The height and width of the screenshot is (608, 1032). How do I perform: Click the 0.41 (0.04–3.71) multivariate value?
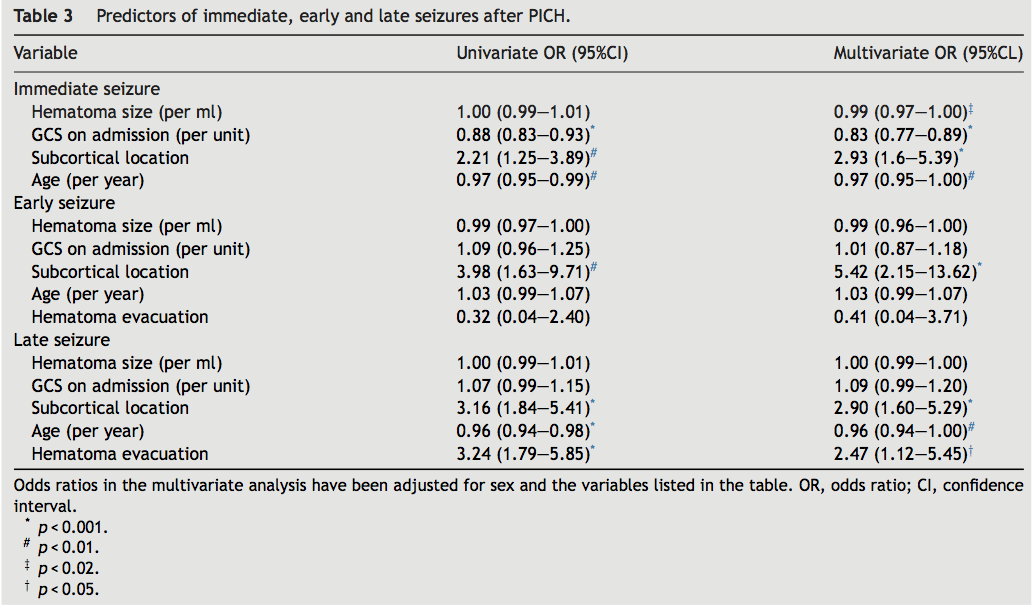point(900,317)
